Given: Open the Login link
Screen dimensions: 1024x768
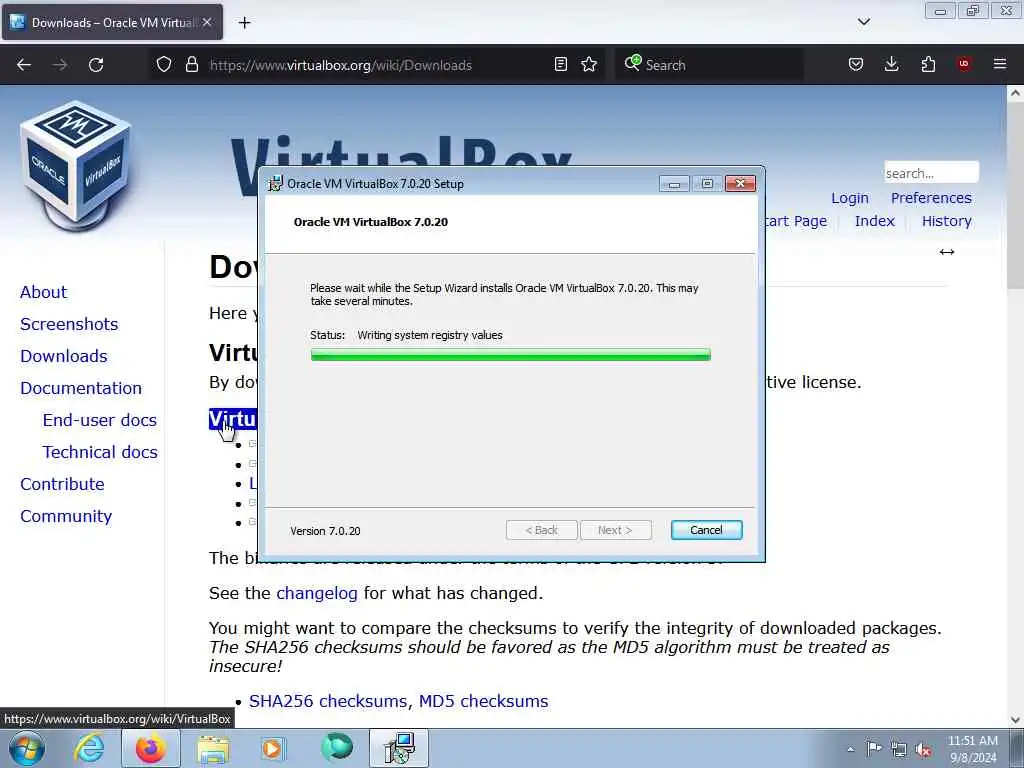Looking at the screenshot, I should [850, 198].
